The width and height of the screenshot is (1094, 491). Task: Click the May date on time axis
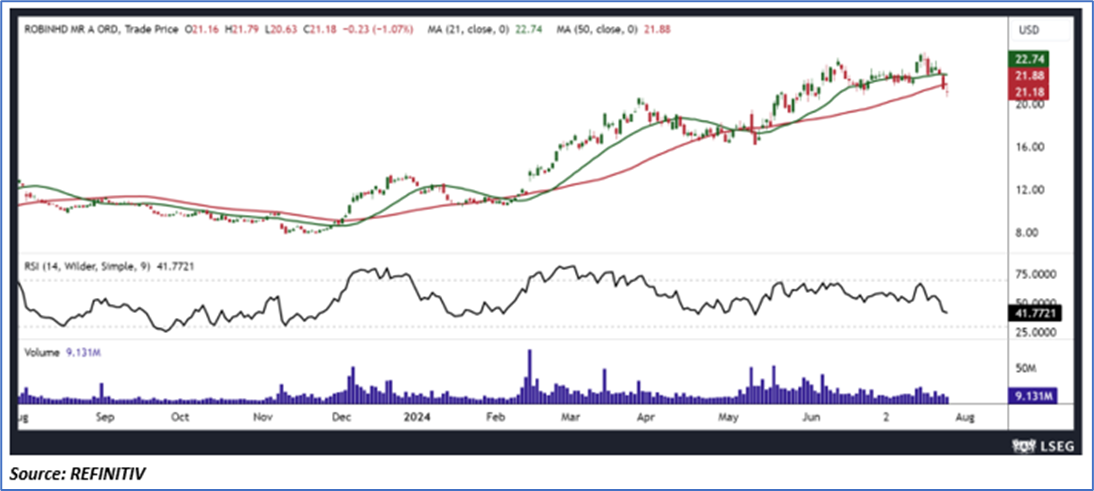click(728, 418)
